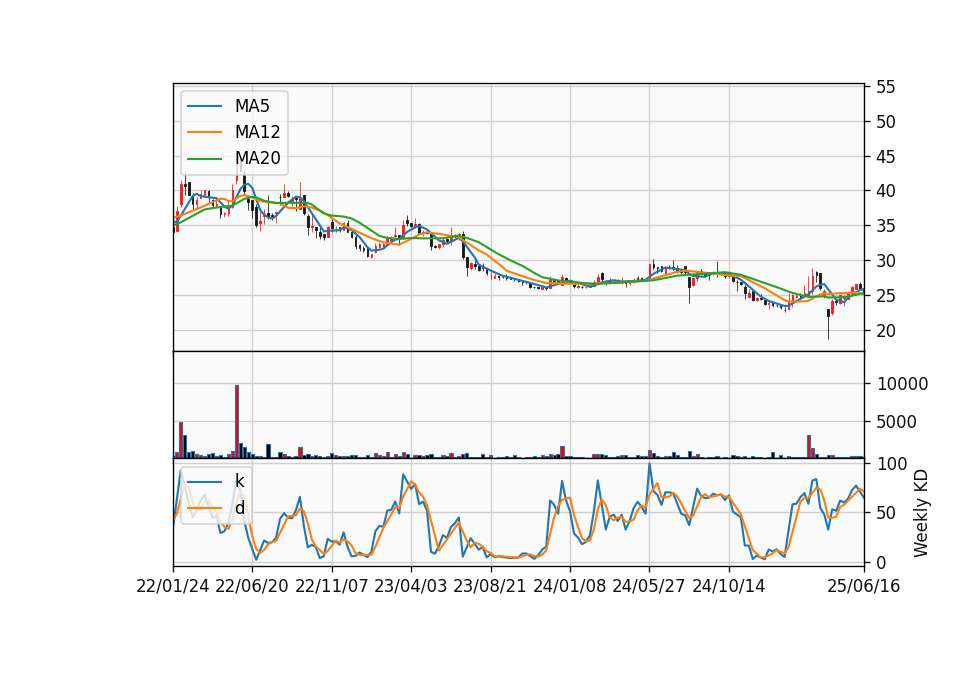Click the 5000 volume axis label
The height and width of the screenshot is (690, 960).
(897, 422)
